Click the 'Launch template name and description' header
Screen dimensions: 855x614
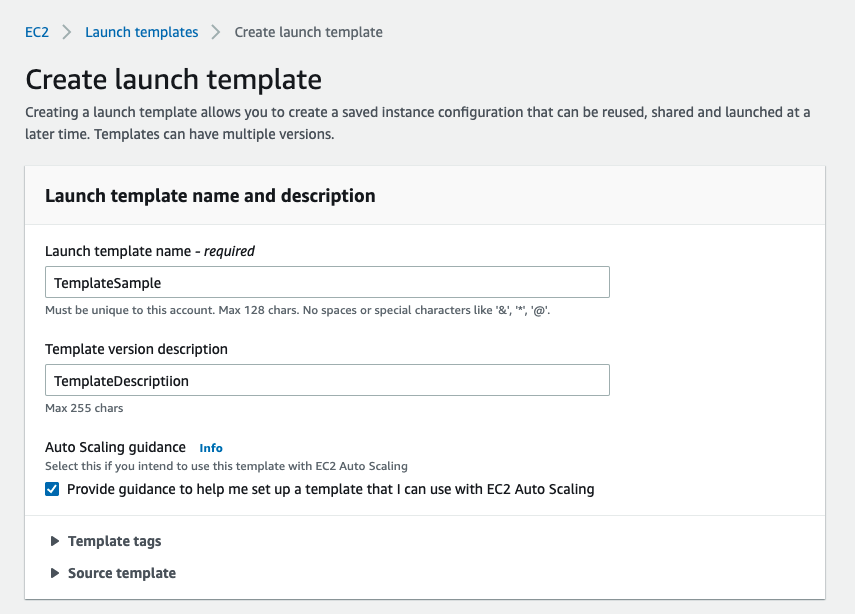210,196
